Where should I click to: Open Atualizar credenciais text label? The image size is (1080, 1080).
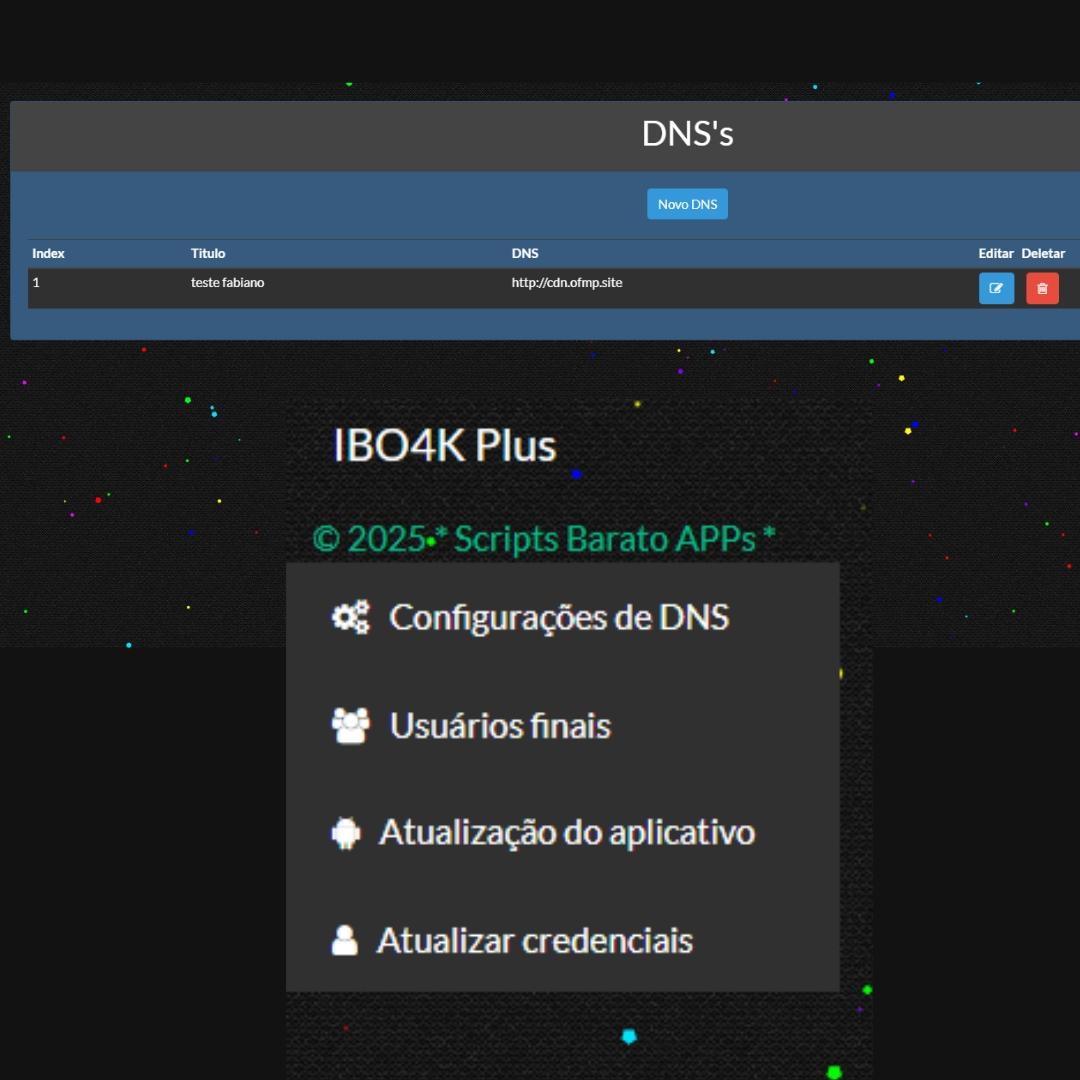(x=534, y=940)
